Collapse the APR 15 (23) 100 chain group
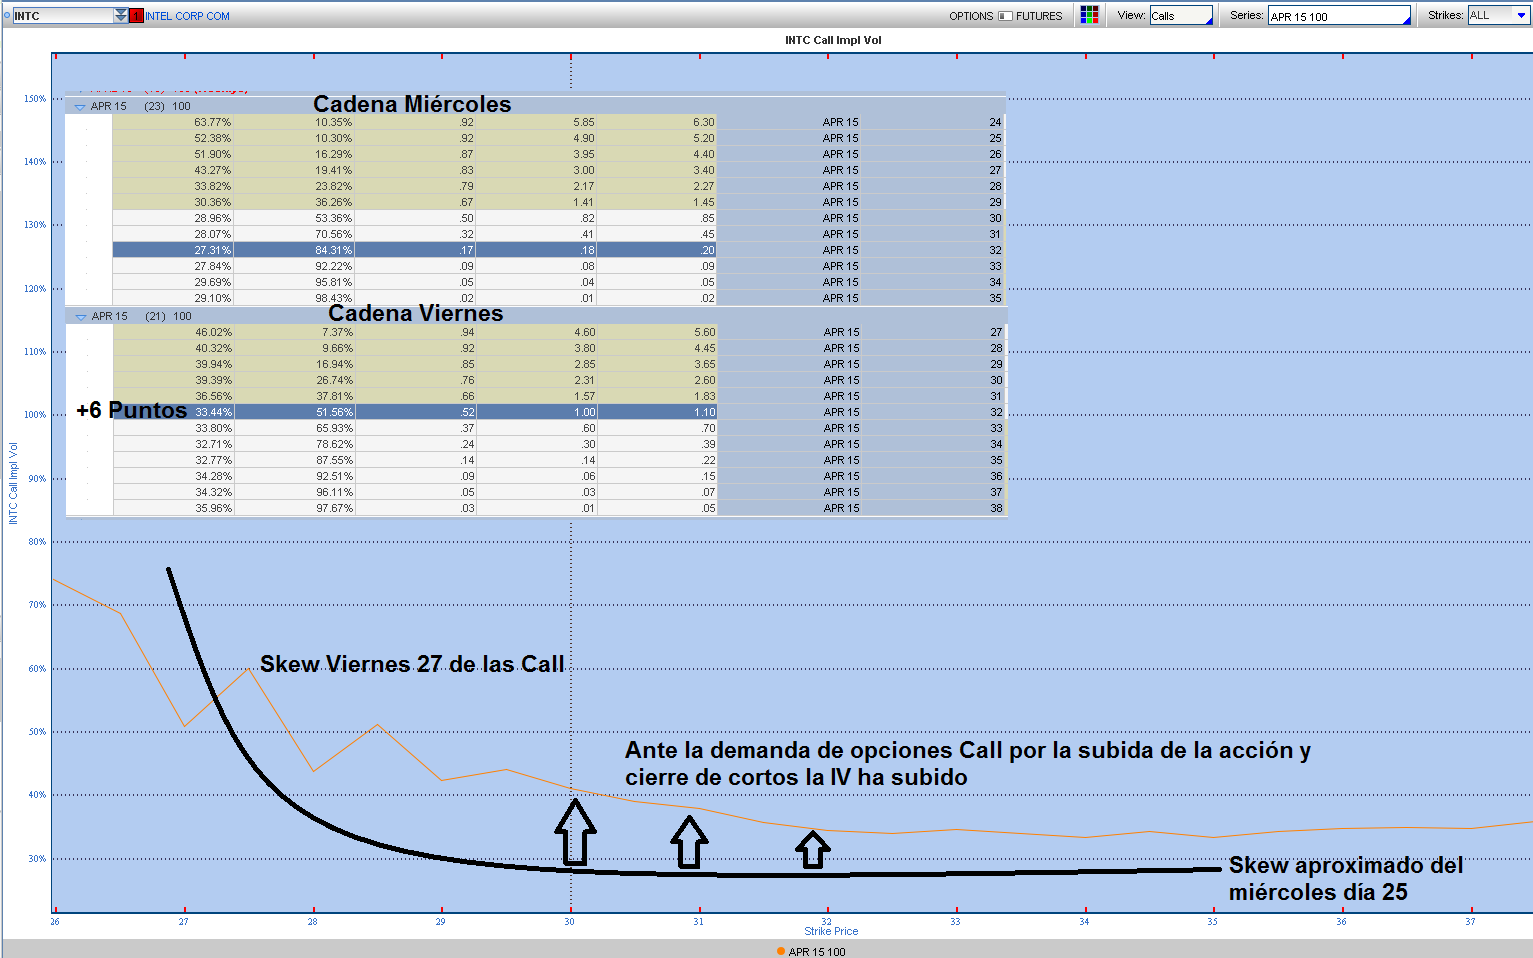Image resolution: width=1533 pixels, height=958 pixels. coord(80,106)
